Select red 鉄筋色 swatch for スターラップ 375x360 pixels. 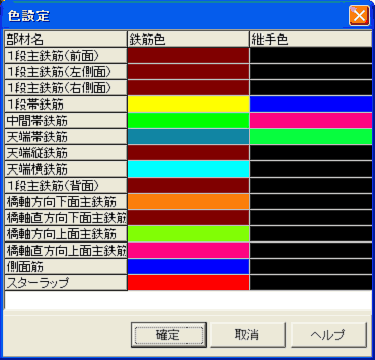pyautogui.click(x=188, y=283)
